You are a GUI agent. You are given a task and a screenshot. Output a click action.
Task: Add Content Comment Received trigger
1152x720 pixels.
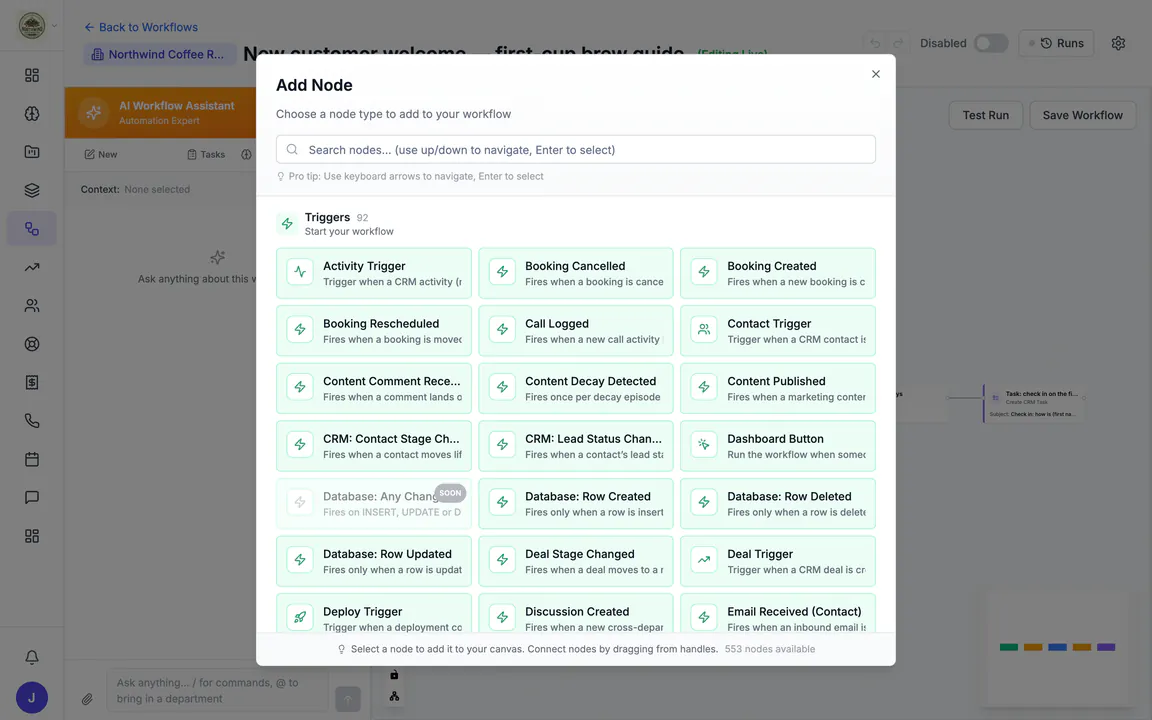coord(374,389)
